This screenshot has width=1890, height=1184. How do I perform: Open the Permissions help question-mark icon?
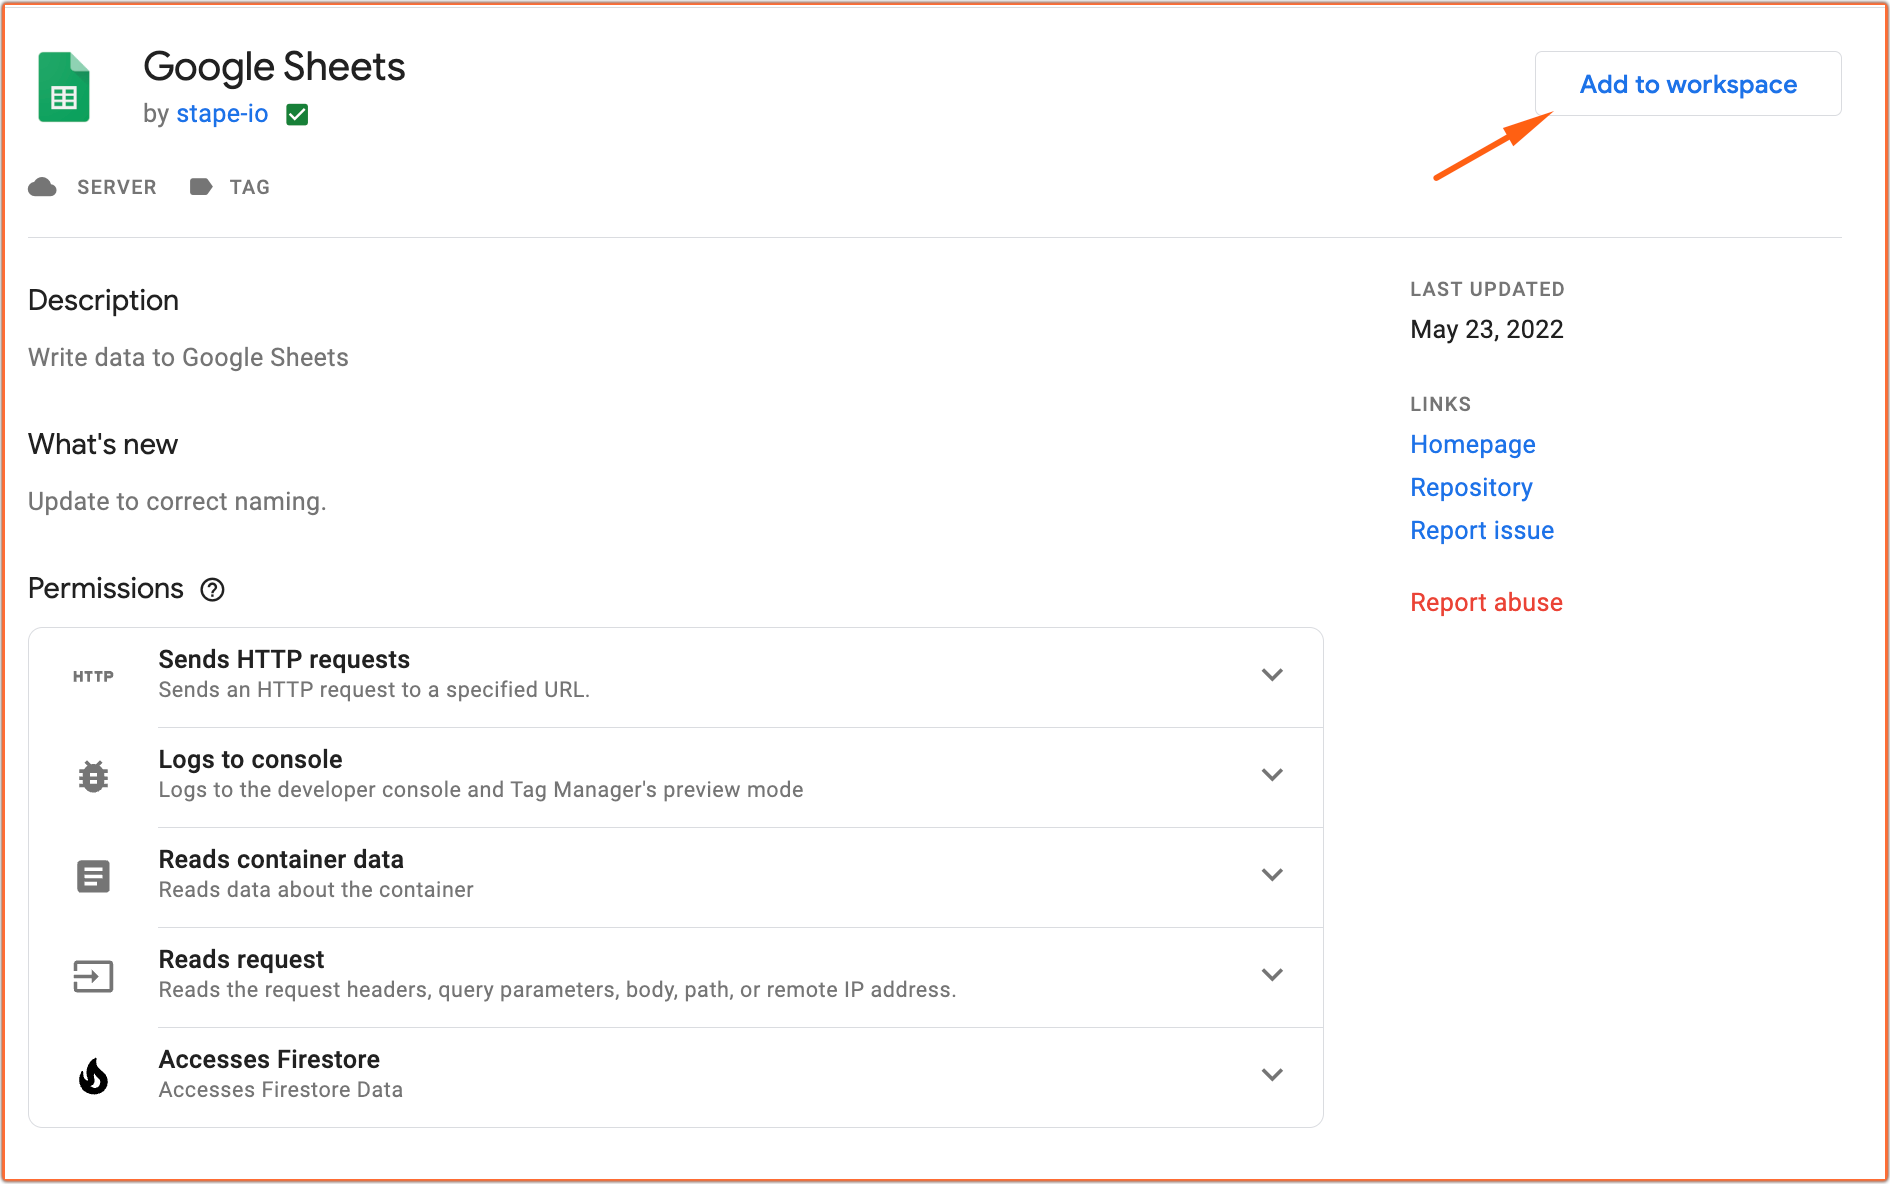(x=212, y=590)
